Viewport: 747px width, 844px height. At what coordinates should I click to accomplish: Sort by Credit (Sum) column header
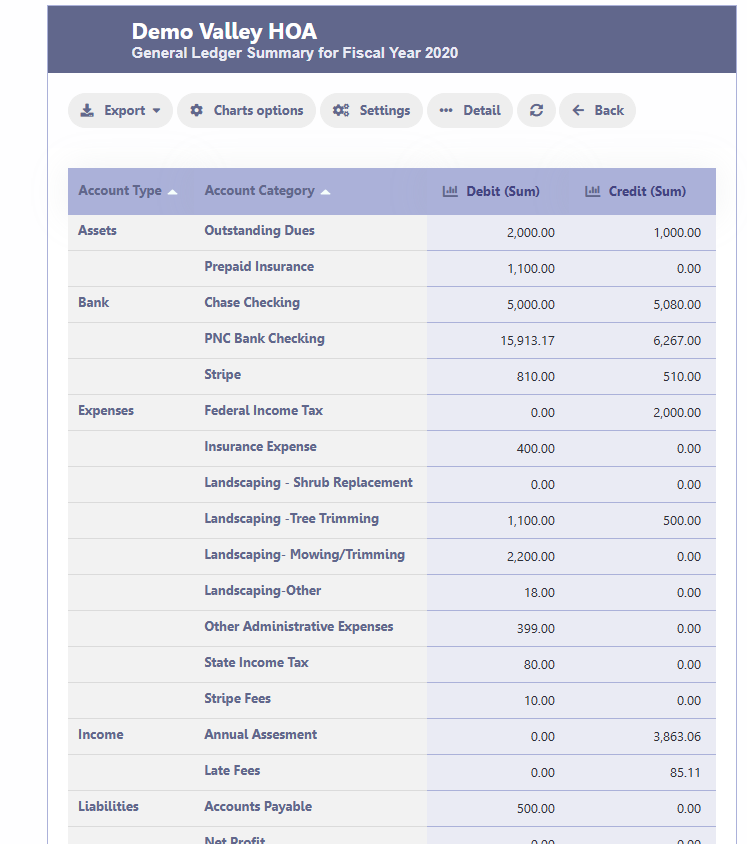point(647,191)
